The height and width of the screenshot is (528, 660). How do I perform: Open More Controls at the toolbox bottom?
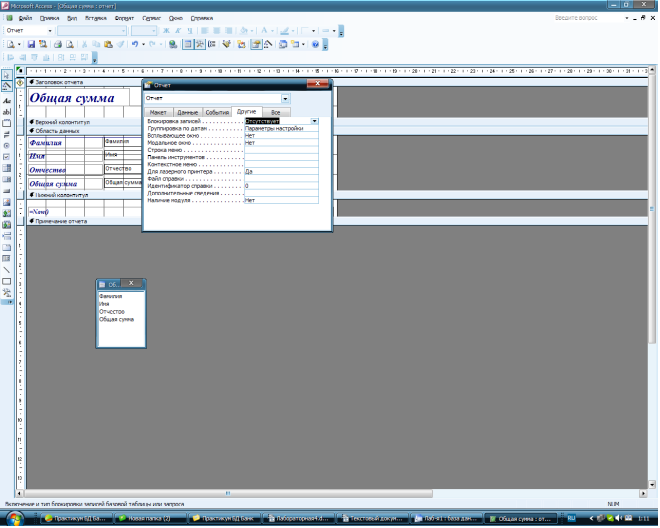tap(7, 293)
